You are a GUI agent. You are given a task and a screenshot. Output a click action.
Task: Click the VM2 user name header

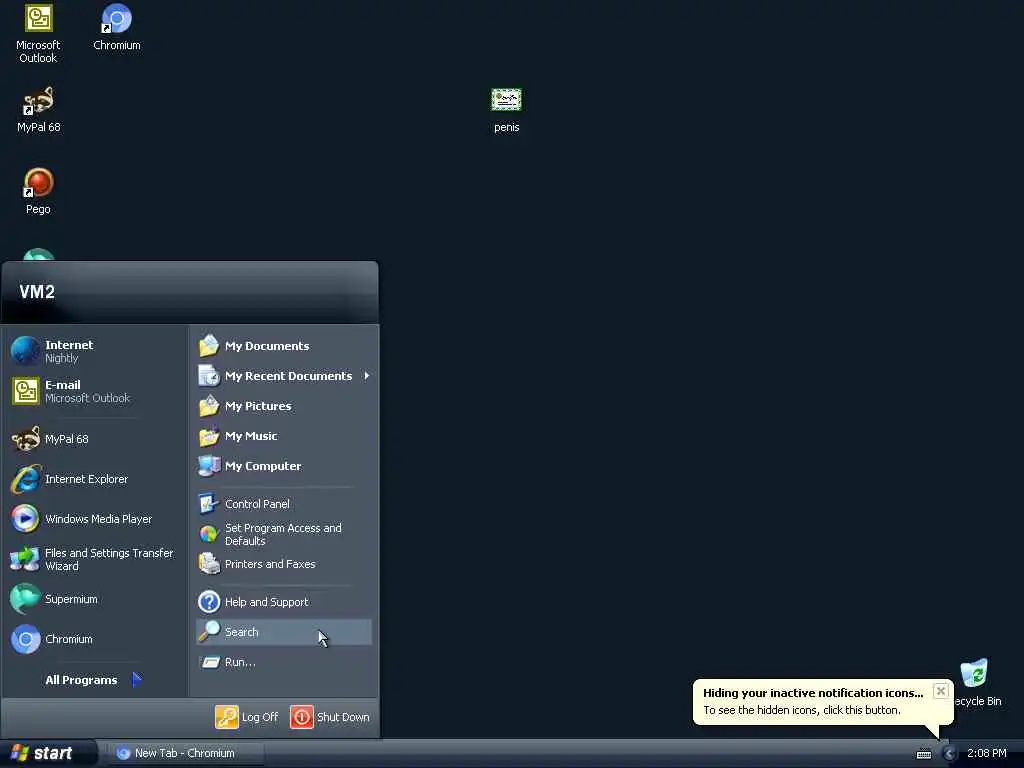tap(37, 292)
